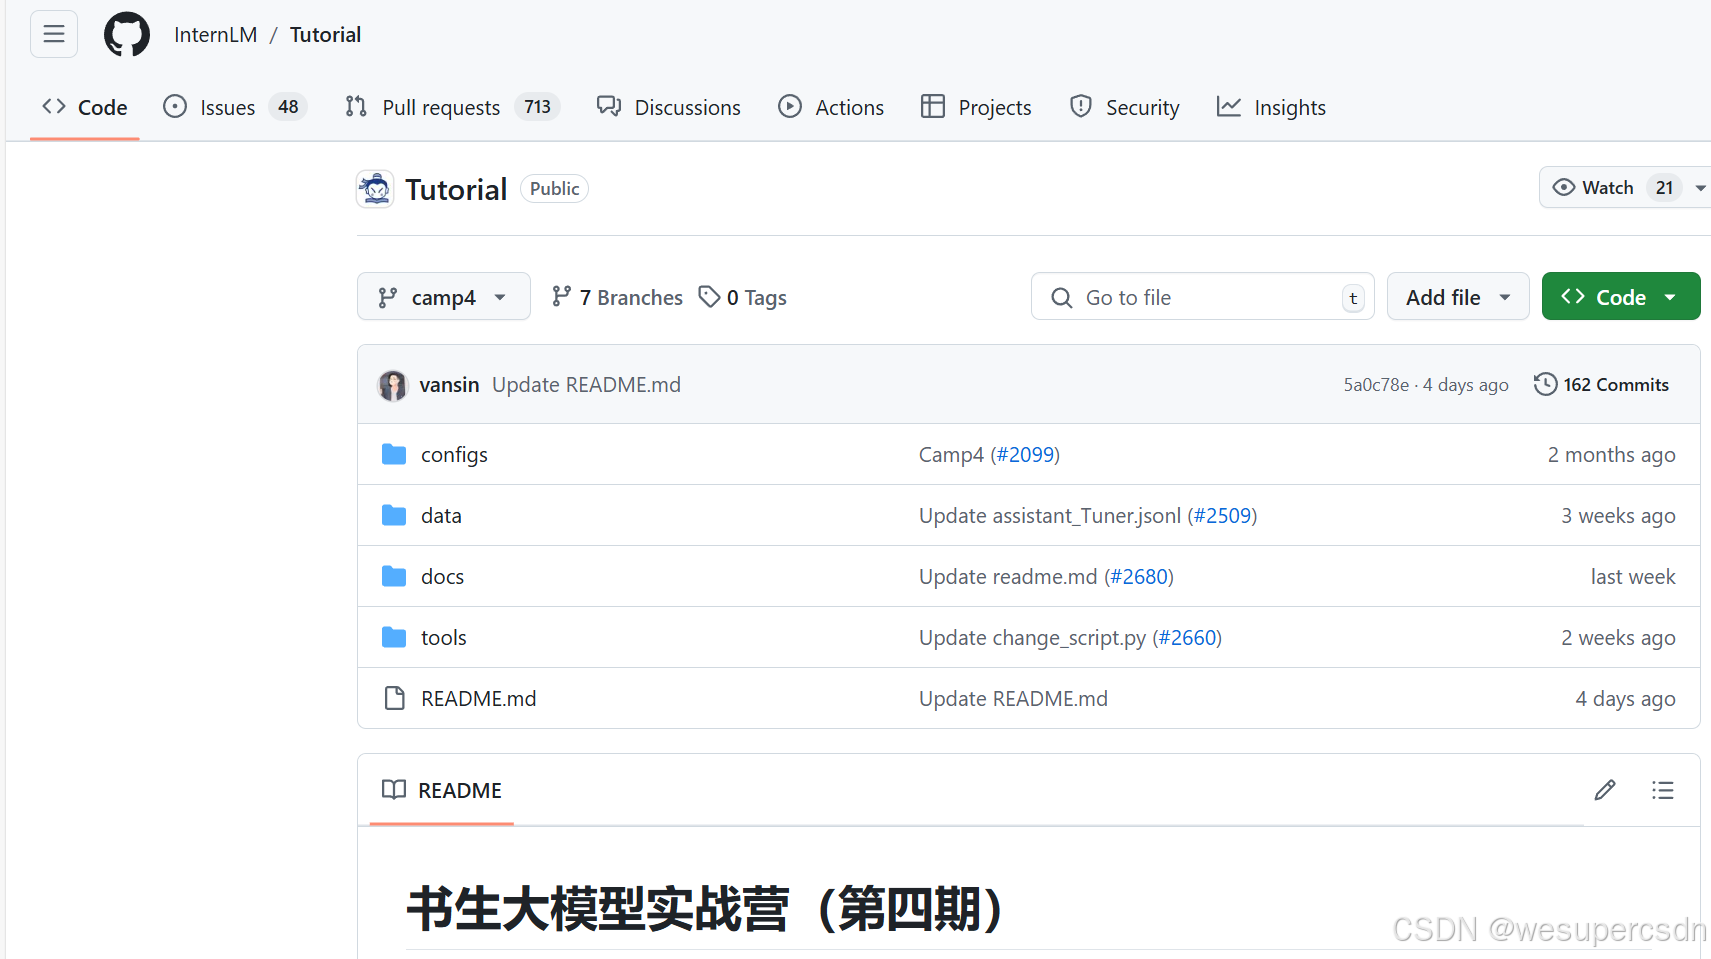Open the Security tab
1711x959 pixels.
point(1125,107)
